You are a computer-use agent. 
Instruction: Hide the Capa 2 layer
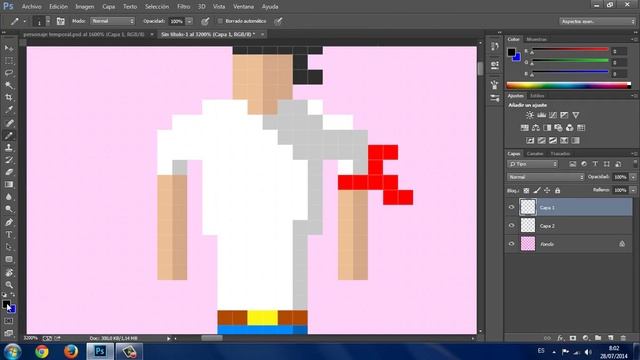(511, 226)
